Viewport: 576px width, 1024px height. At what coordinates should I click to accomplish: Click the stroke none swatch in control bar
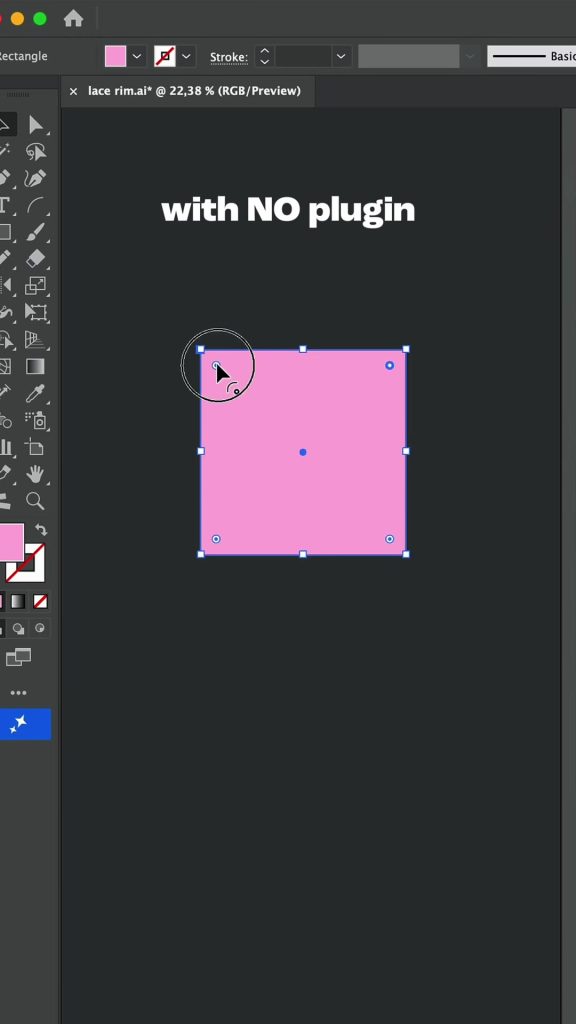click(x=165, y=56)
